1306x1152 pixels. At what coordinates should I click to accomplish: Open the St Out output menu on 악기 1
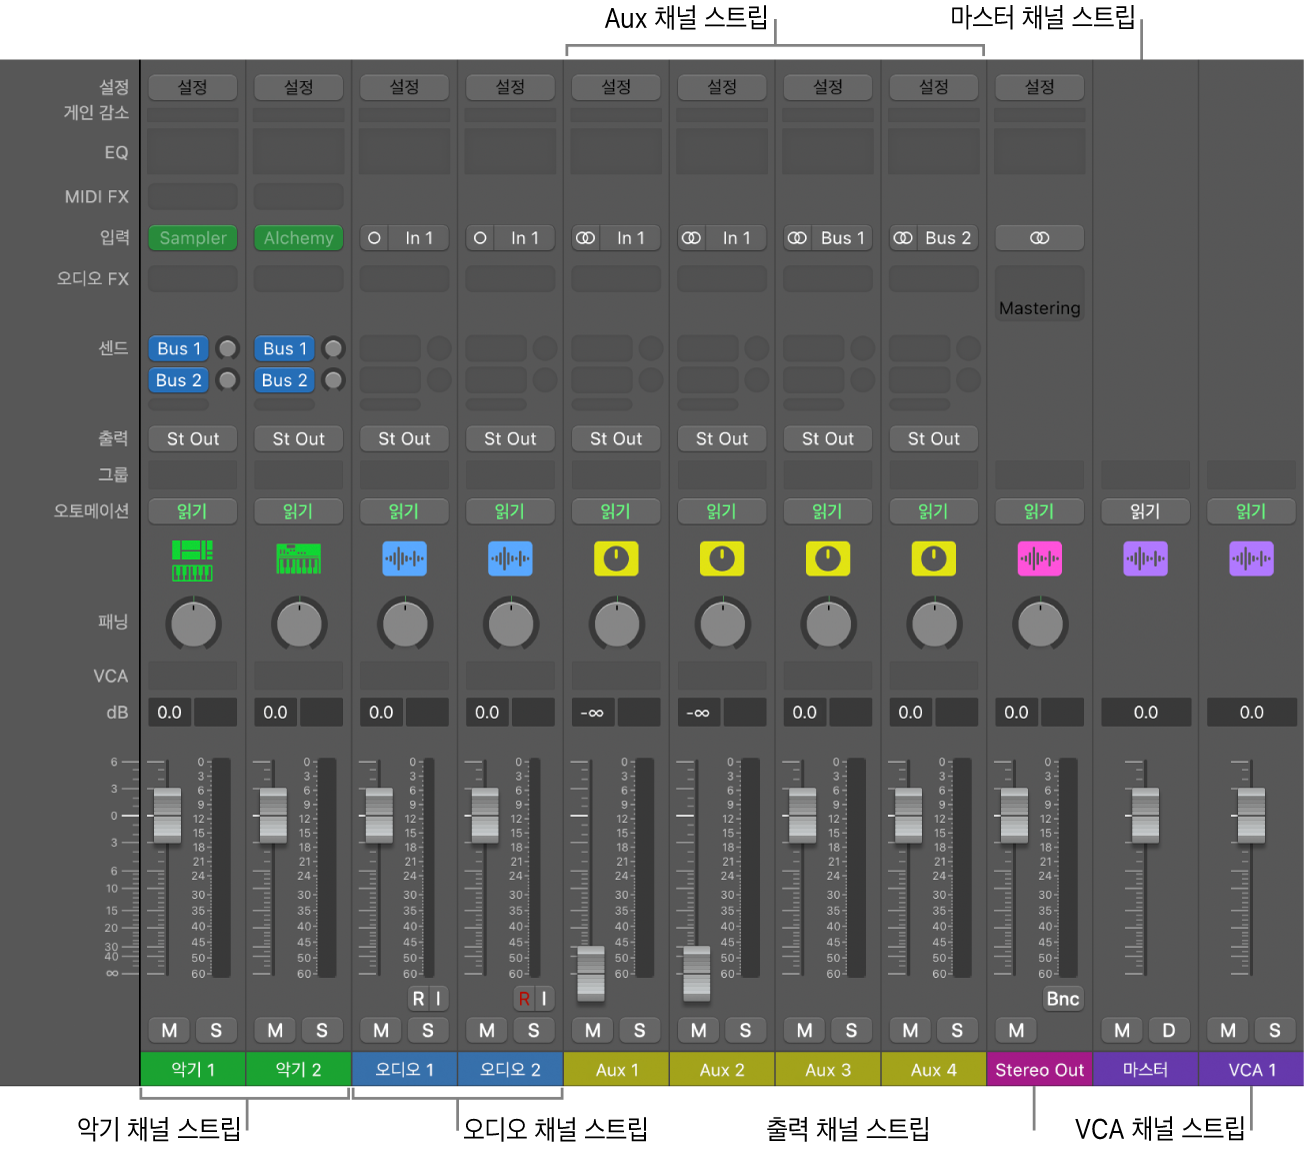[x=193, y=438]
